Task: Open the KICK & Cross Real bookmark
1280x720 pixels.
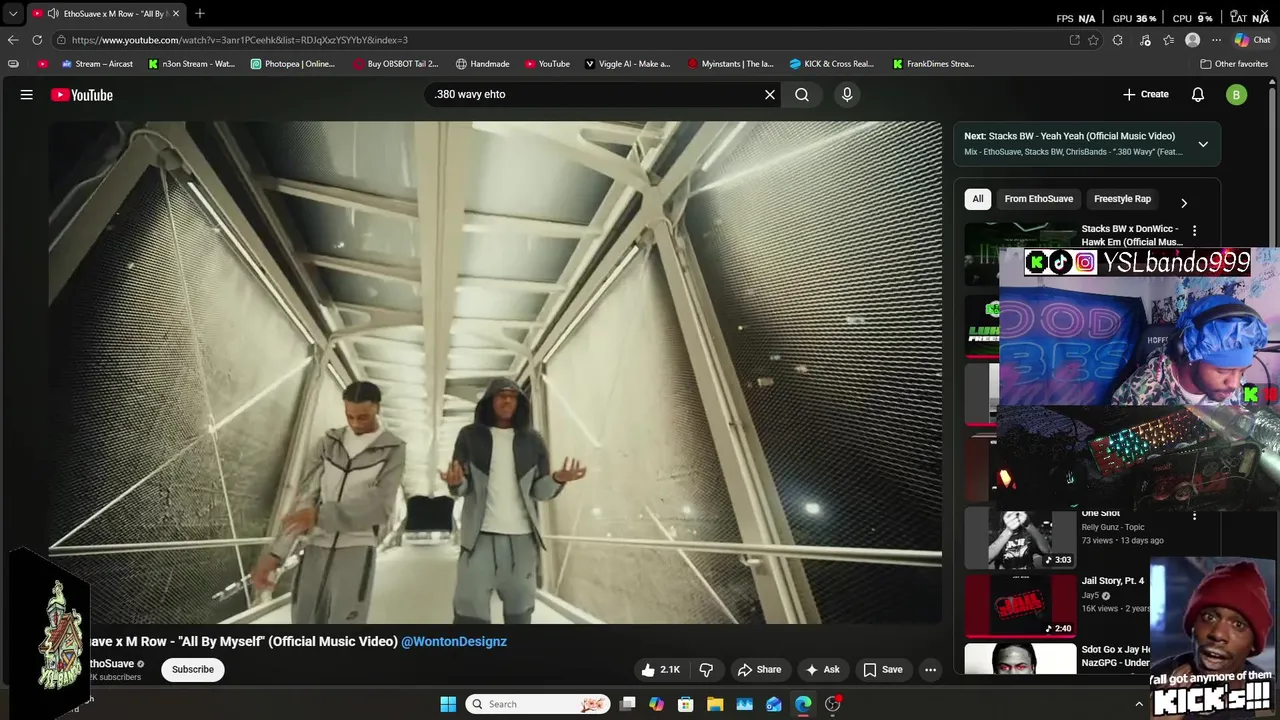Action: [x=832, y=64]
